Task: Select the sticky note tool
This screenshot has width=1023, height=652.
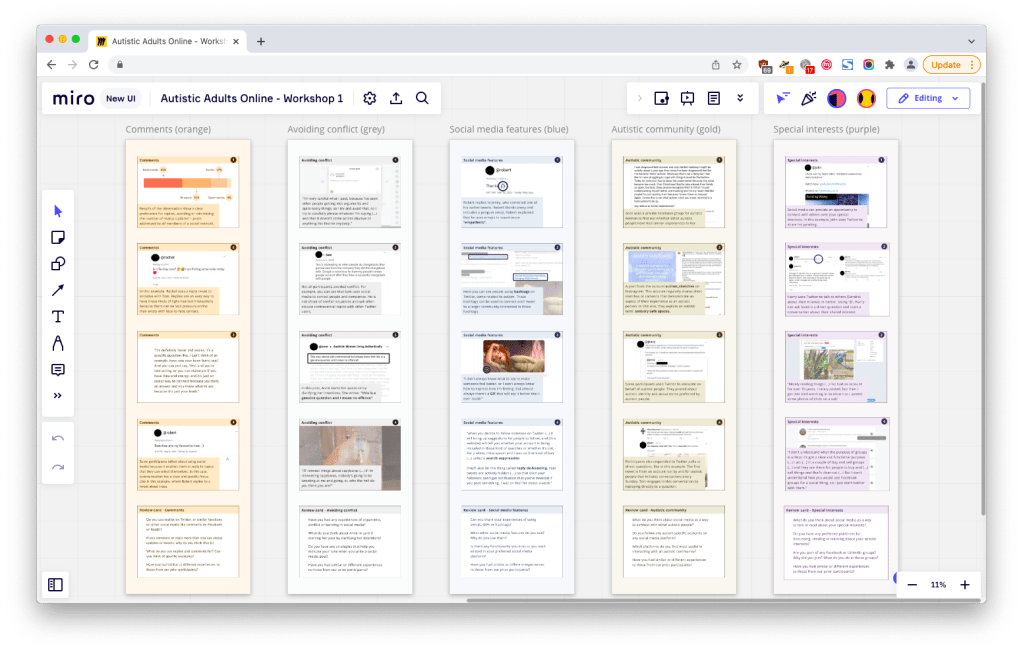Action: (x=58, y=237)
